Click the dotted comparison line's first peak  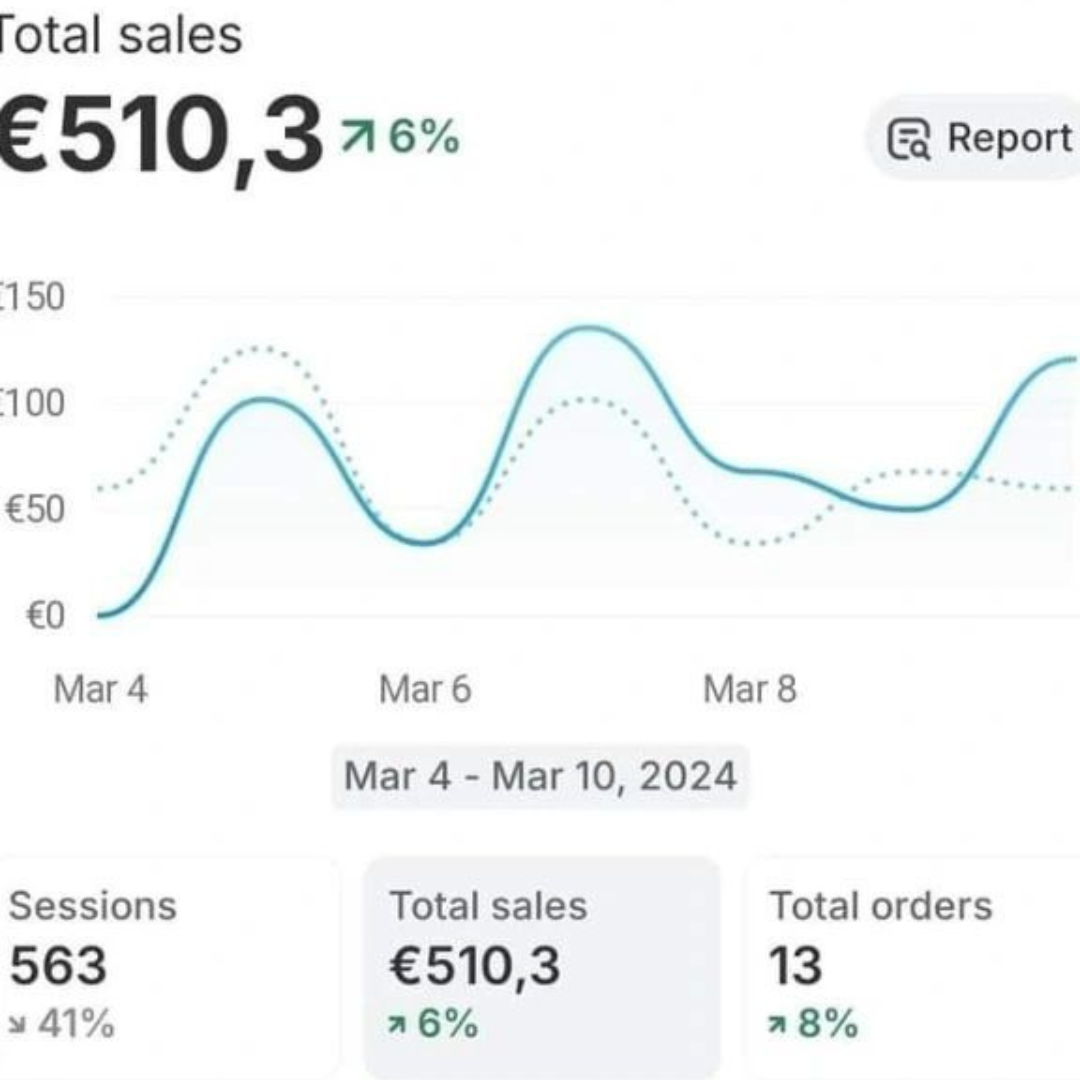pos(263,348)
